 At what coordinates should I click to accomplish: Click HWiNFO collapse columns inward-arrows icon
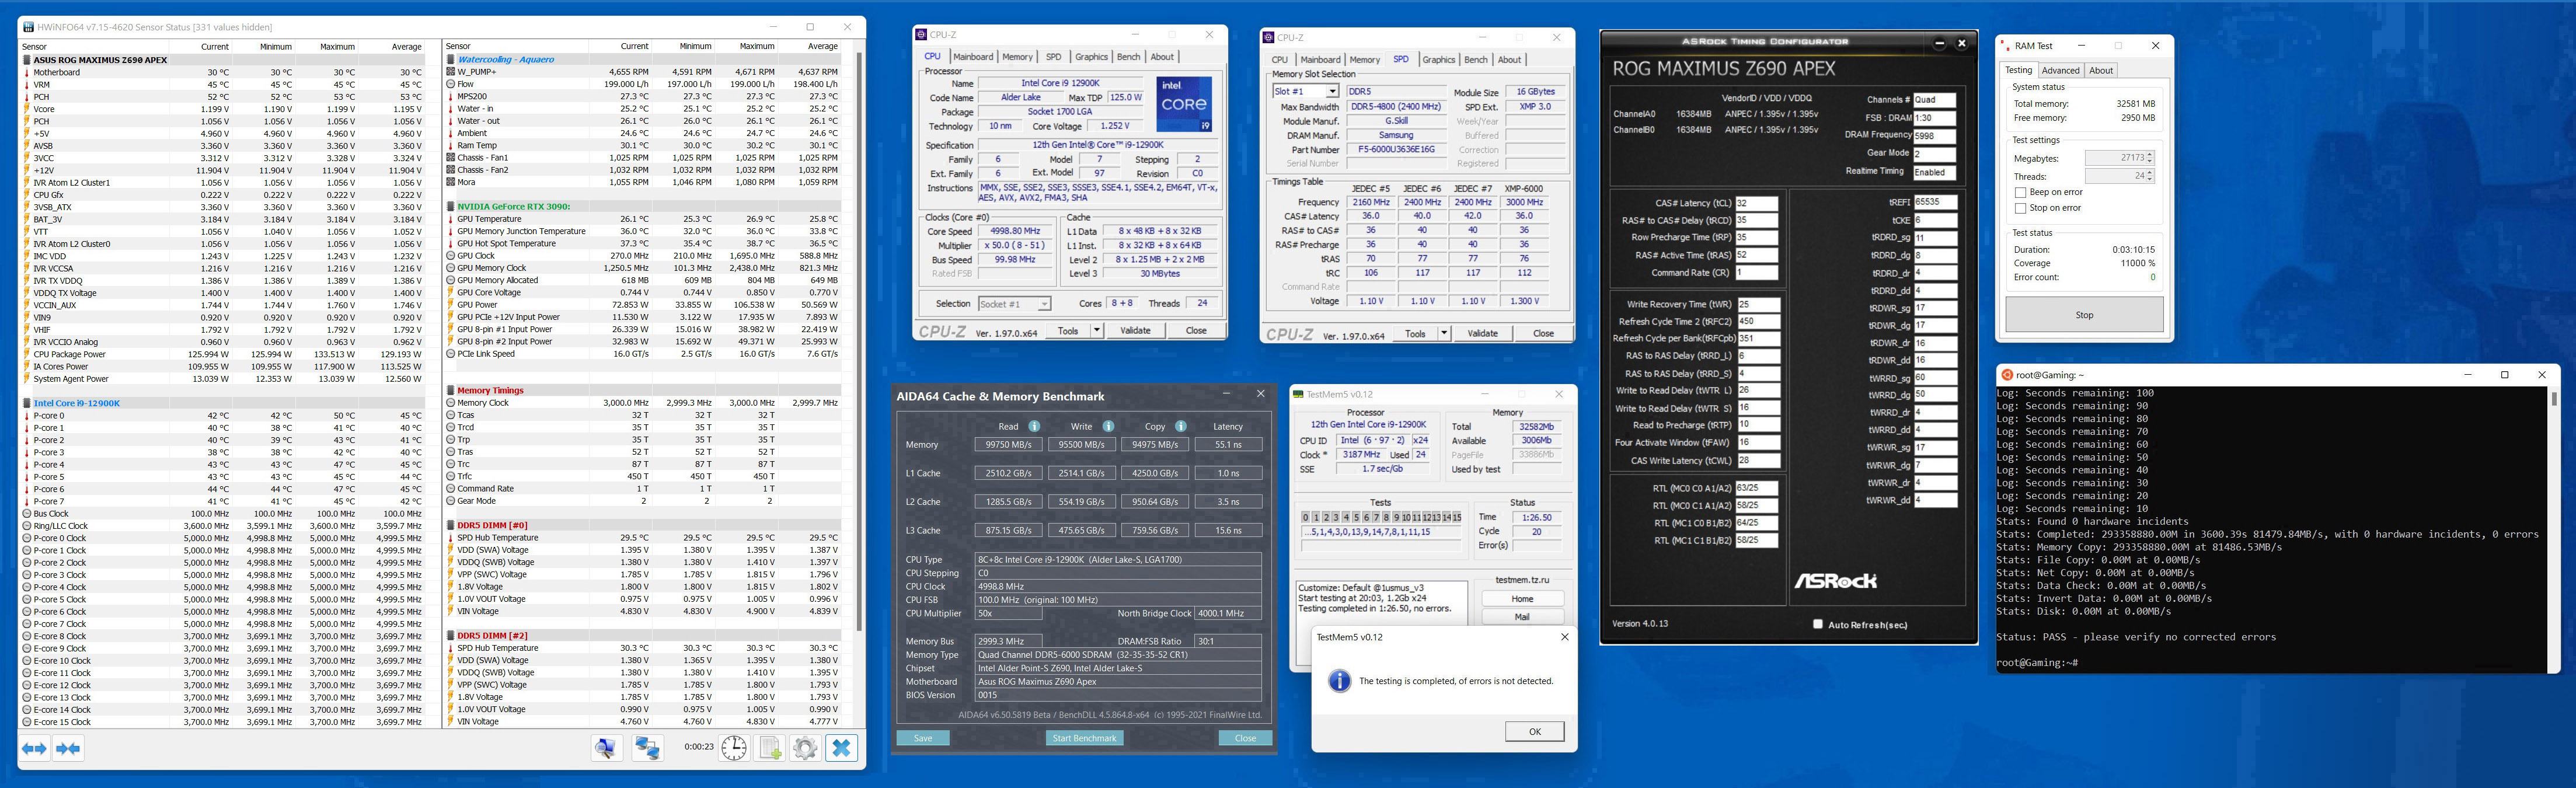click(x=68, y=748)
